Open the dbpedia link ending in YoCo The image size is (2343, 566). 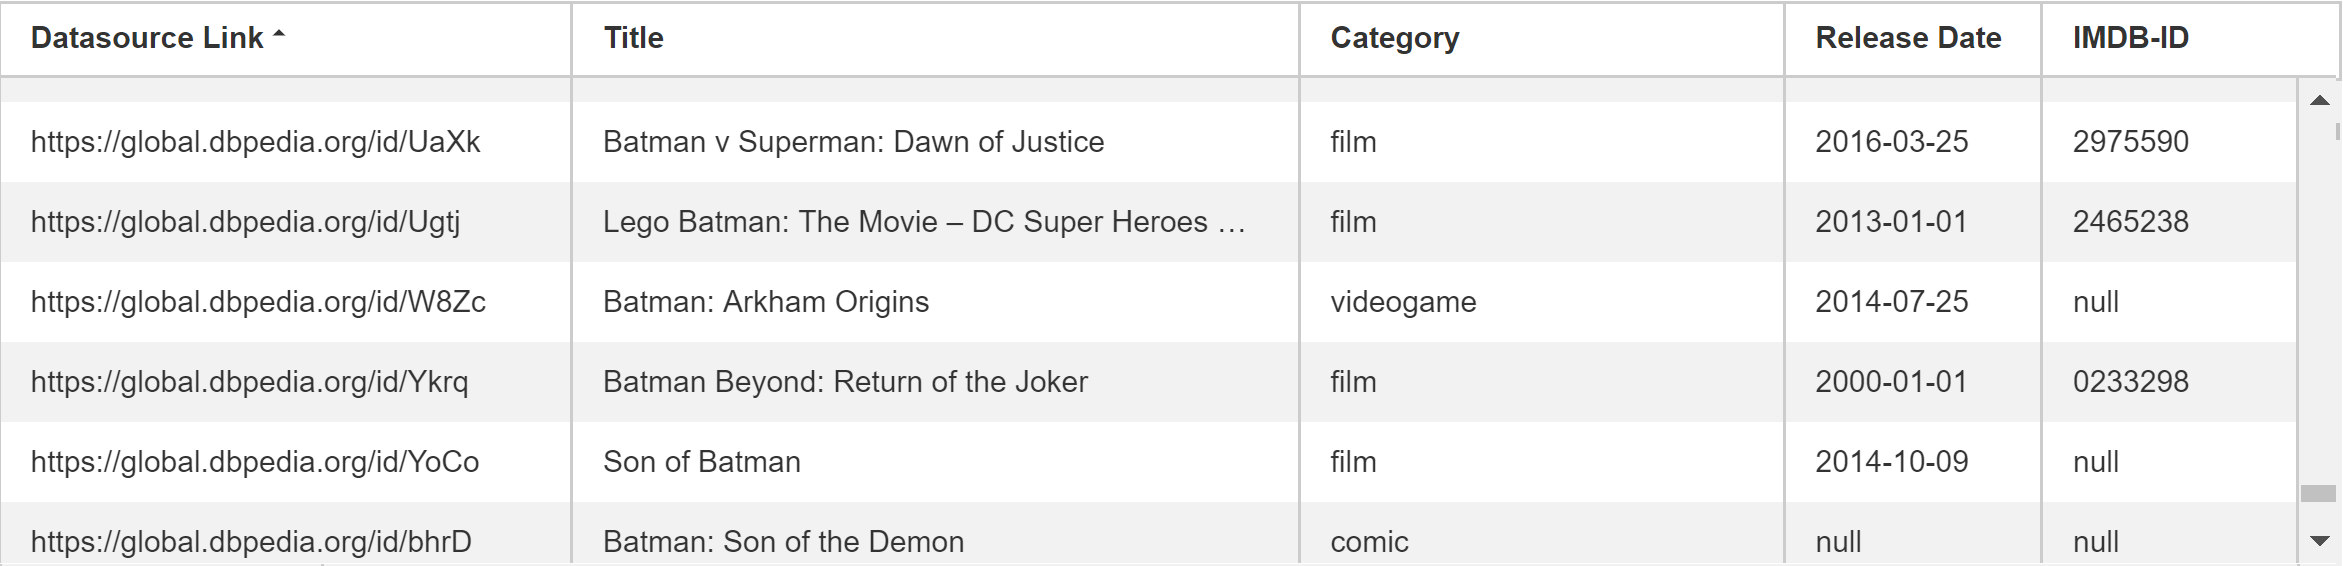(x=255, y=462)
